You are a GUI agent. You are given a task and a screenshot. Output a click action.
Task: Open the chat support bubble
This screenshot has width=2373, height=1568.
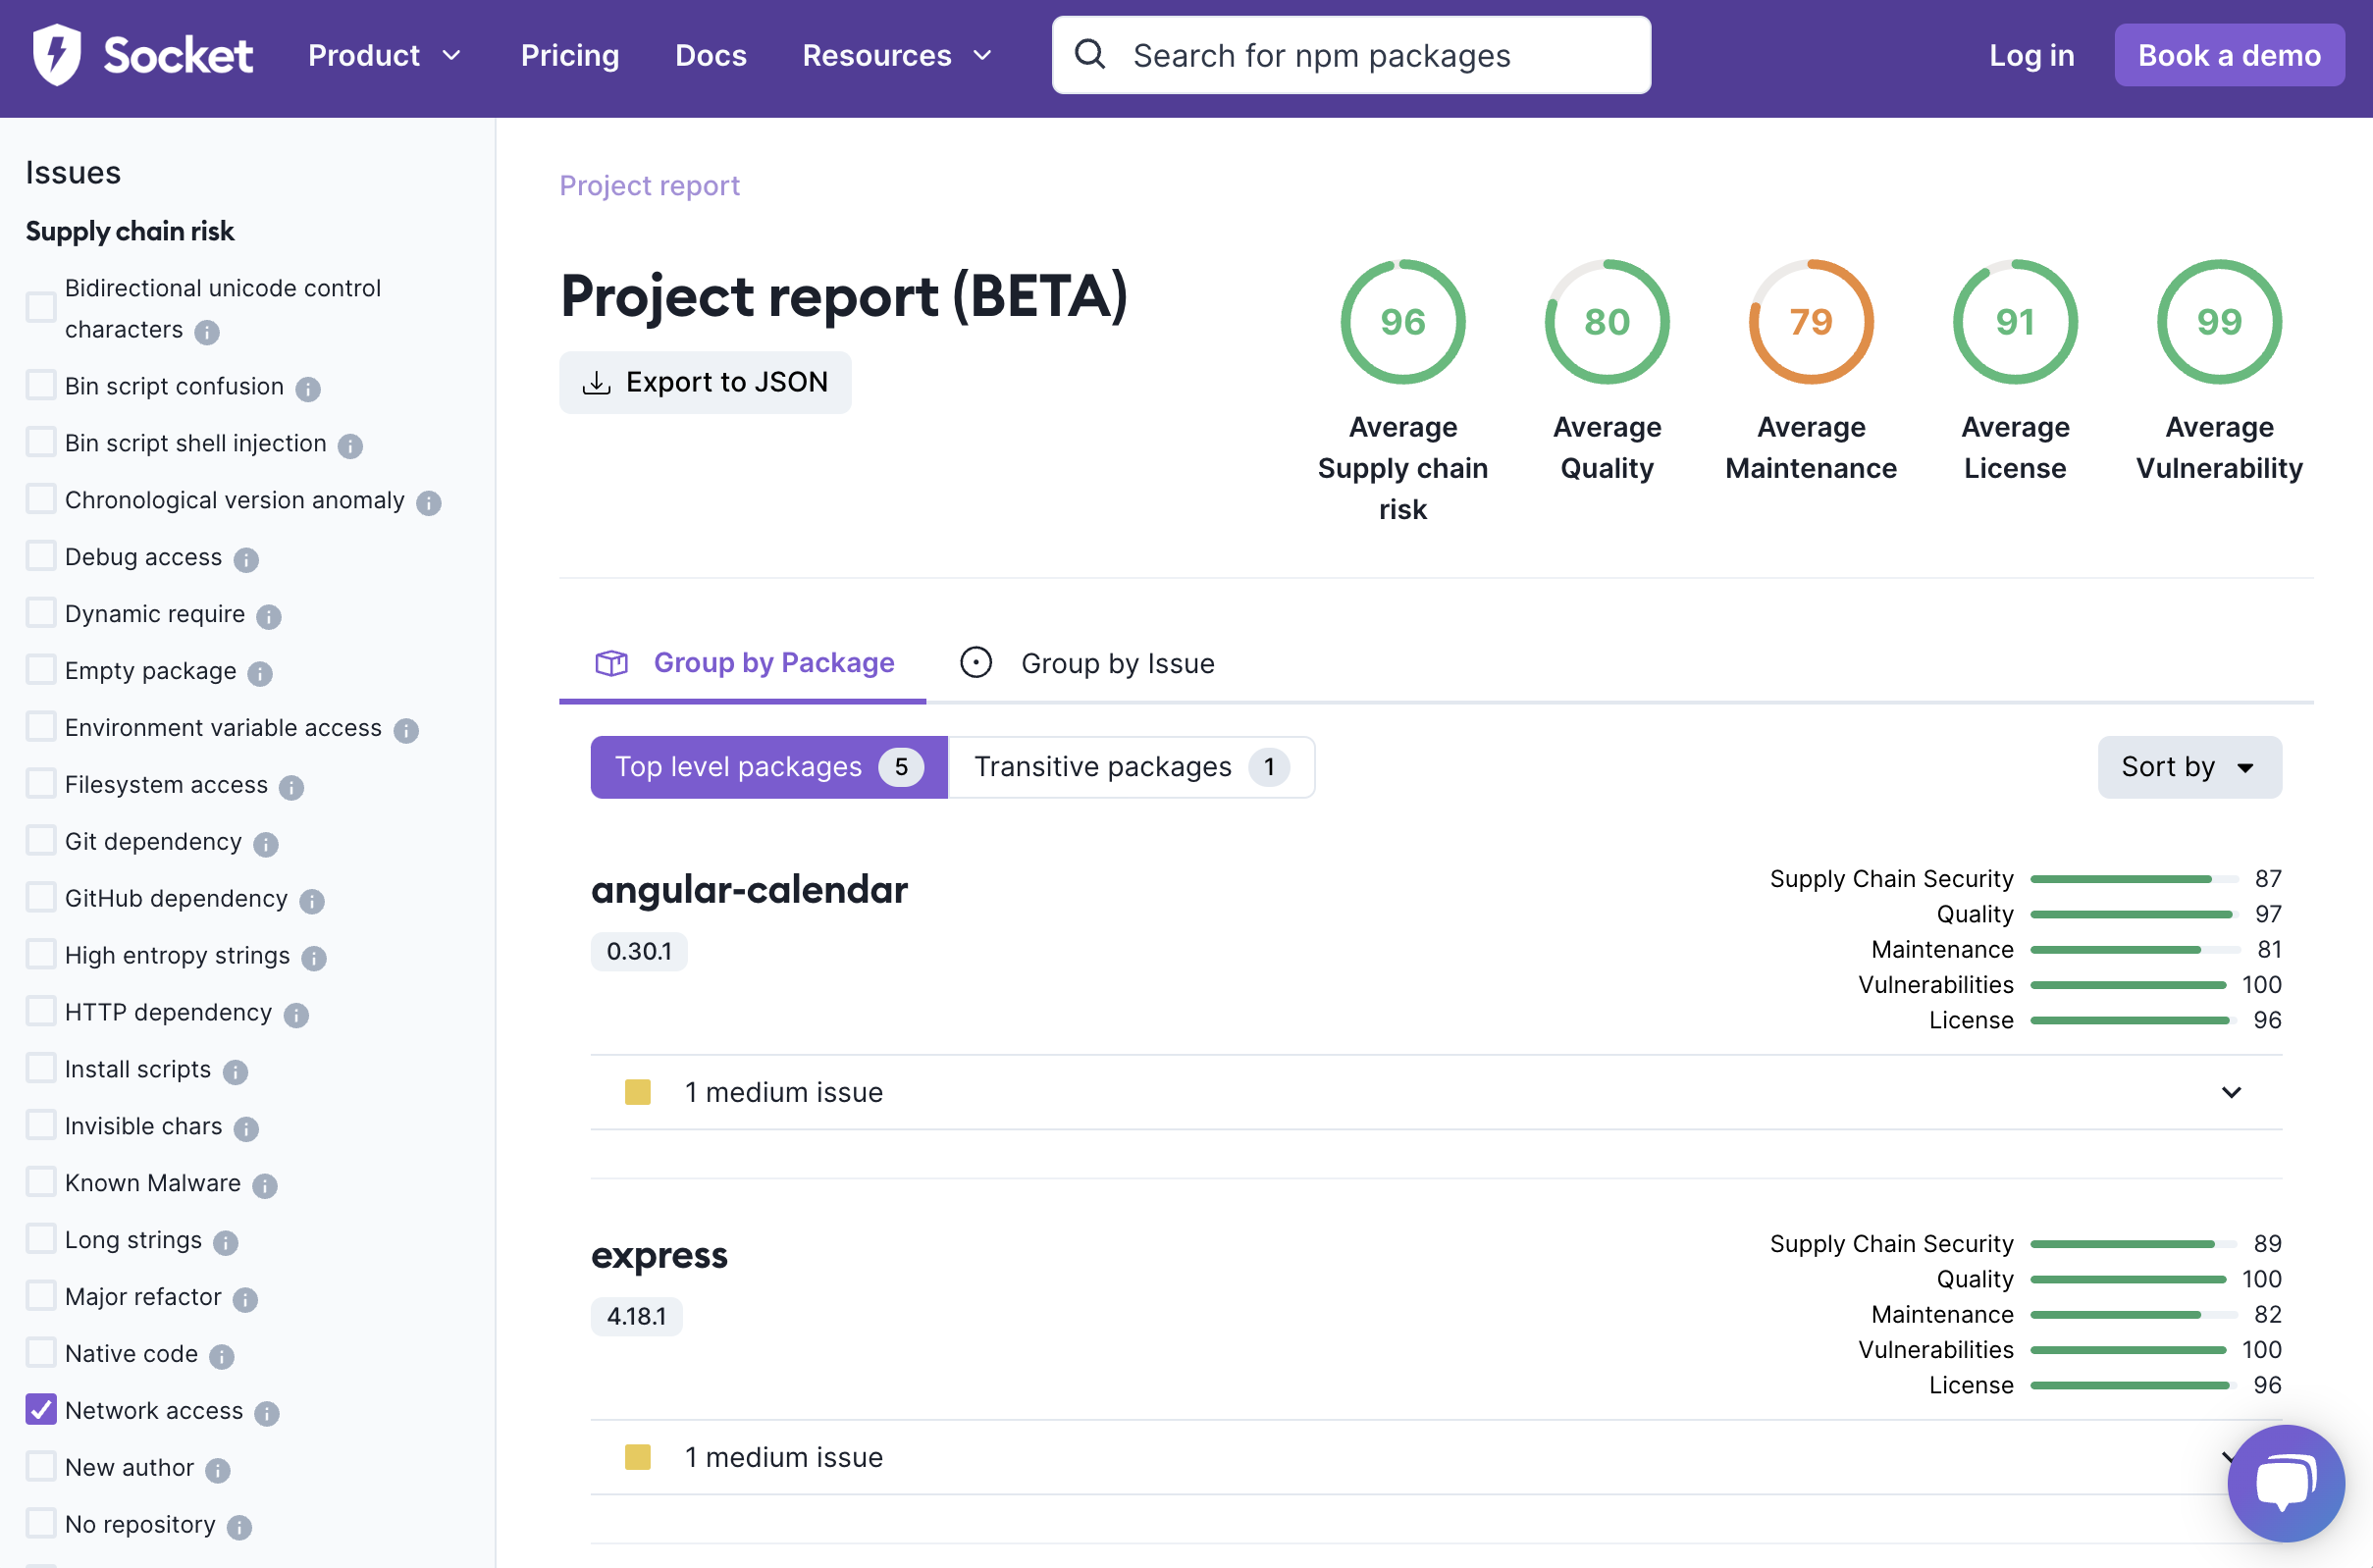(2285, 1482)
